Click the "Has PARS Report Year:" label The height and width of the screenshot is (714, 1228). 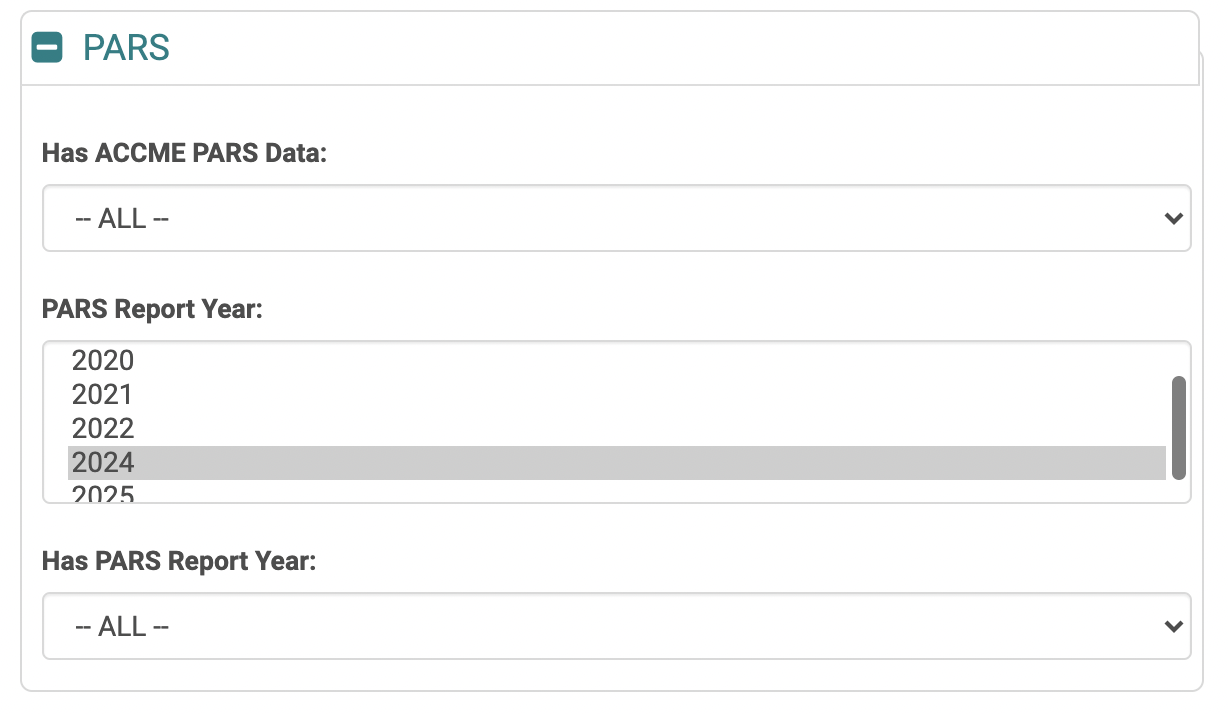point(179,561)
